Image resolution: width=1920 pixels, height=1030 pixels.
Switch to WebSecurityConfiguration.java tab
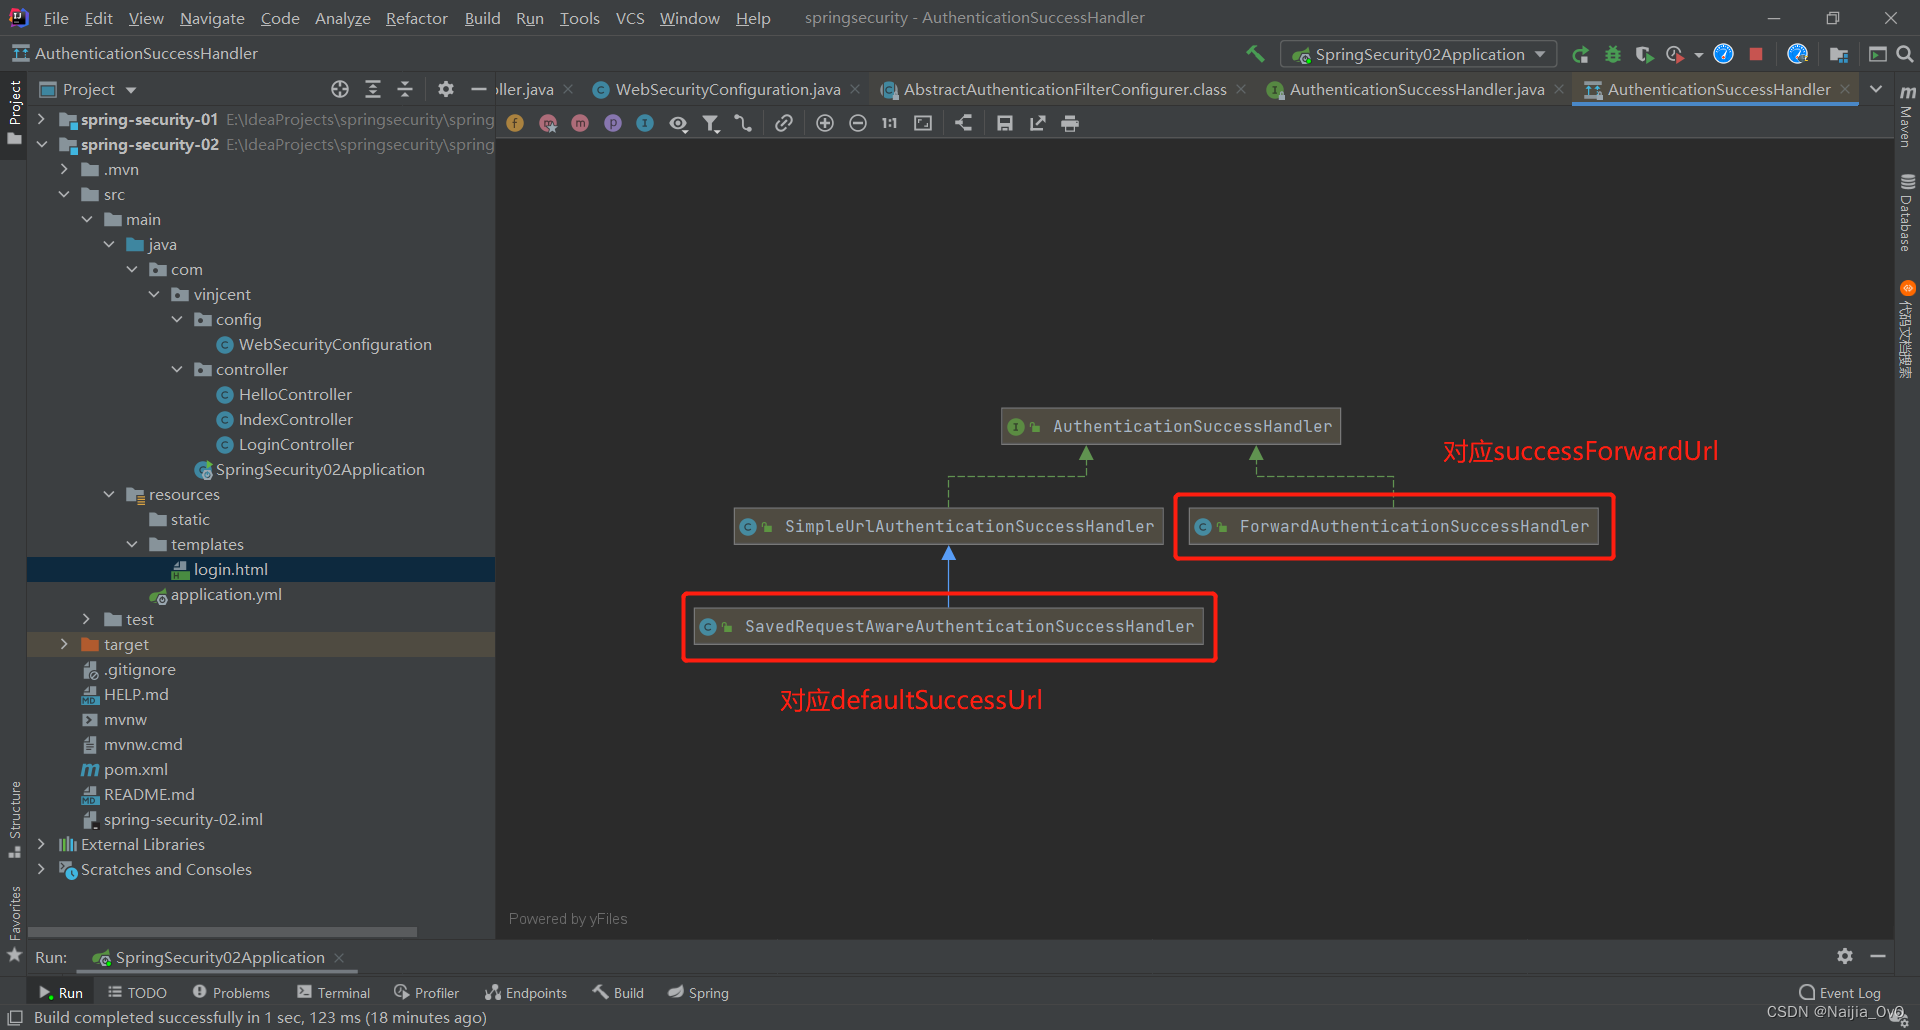(x=727, y=89)
